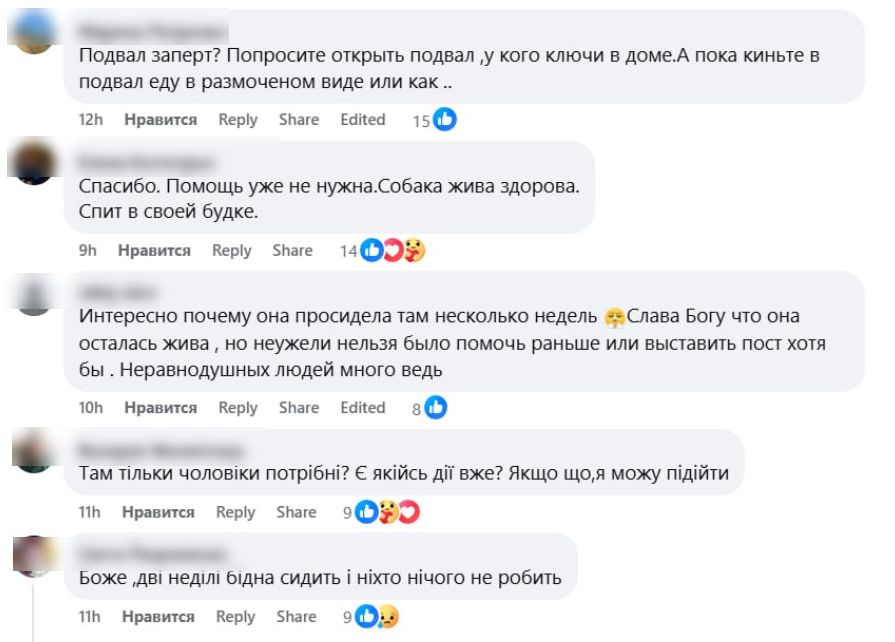
Task: Open avatar of 'Спасибо' comment author
Action: pos(35,161)
